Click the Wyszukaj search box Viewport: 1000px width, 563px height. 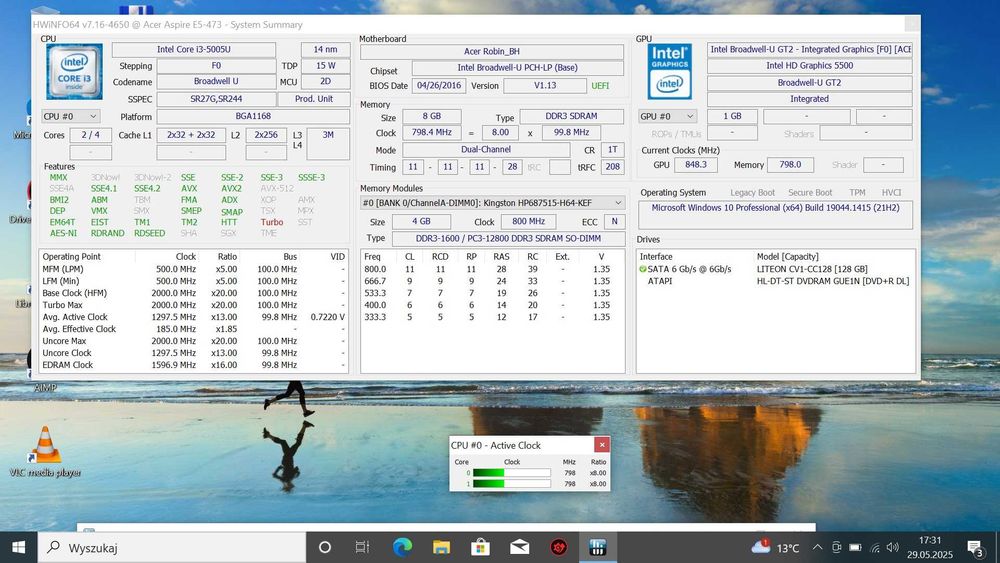172,547
